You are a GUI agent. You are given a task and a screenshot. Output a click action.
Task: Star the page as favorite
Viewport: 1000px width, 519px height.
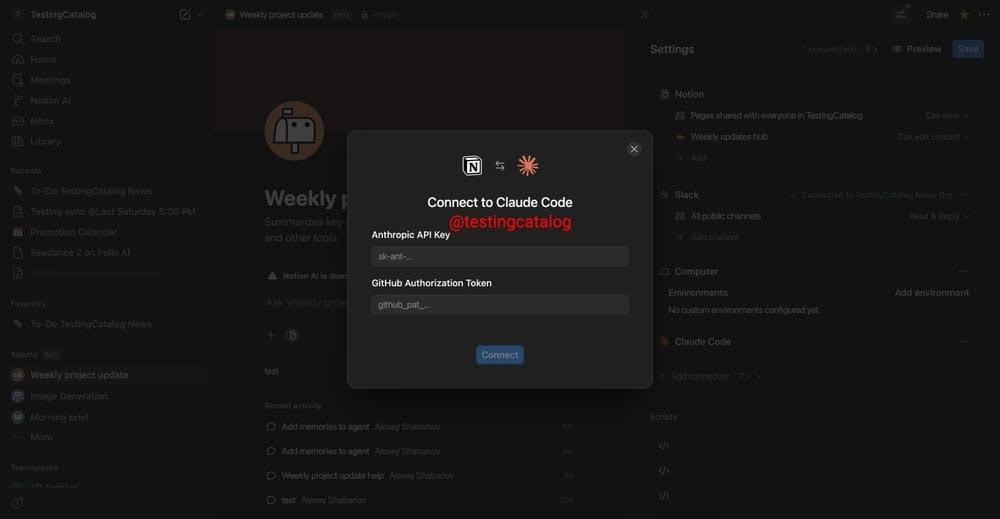coord(964,15)
